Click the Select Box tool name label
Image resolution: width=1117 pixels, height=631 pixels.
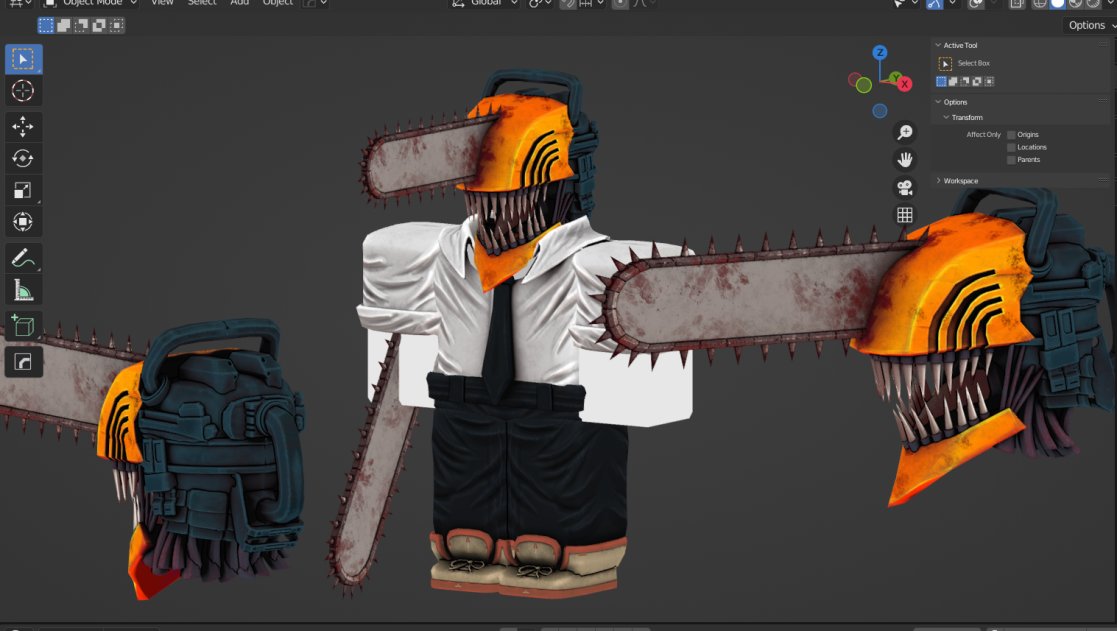coord(974,63)
